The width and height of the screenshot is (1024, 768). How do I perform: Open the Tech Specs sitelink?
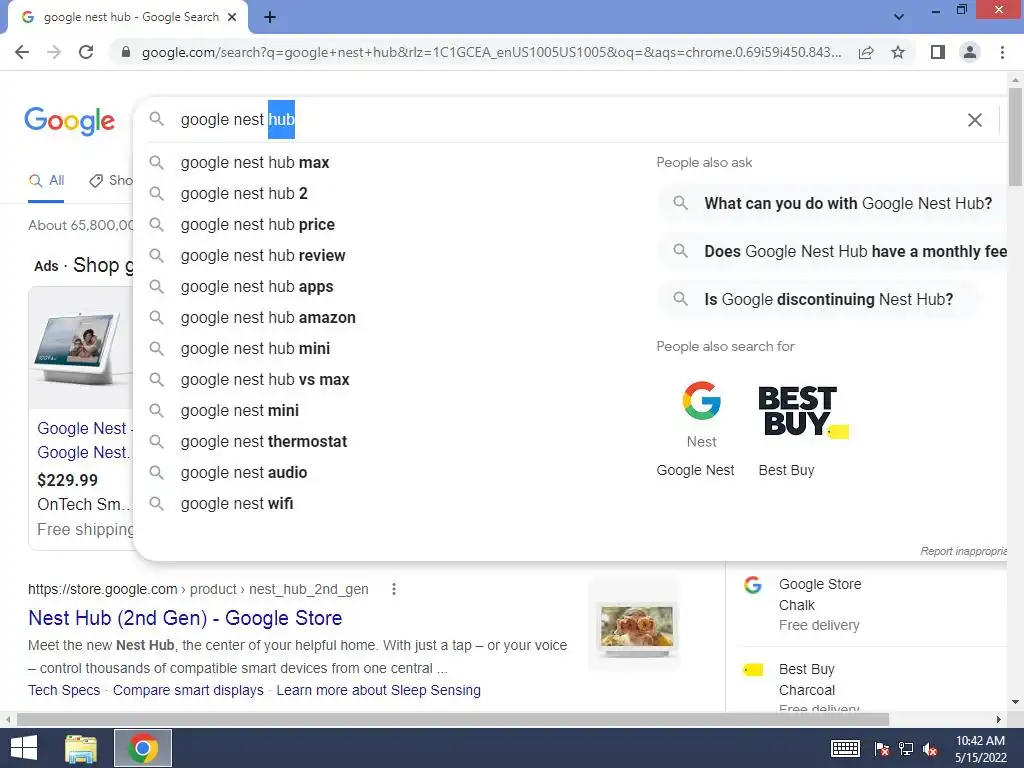pyautogui.click(x=64, y=690)
